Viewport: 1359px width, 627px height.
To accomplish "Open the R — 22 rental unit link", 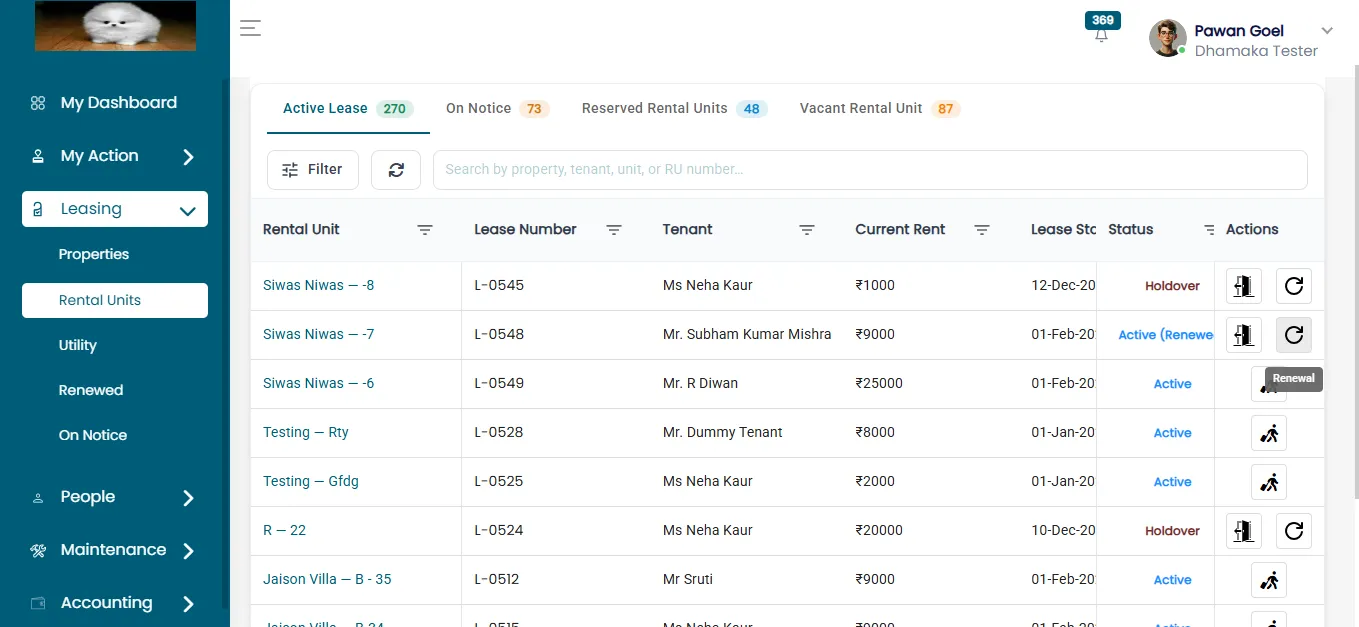I will (285, 531).
